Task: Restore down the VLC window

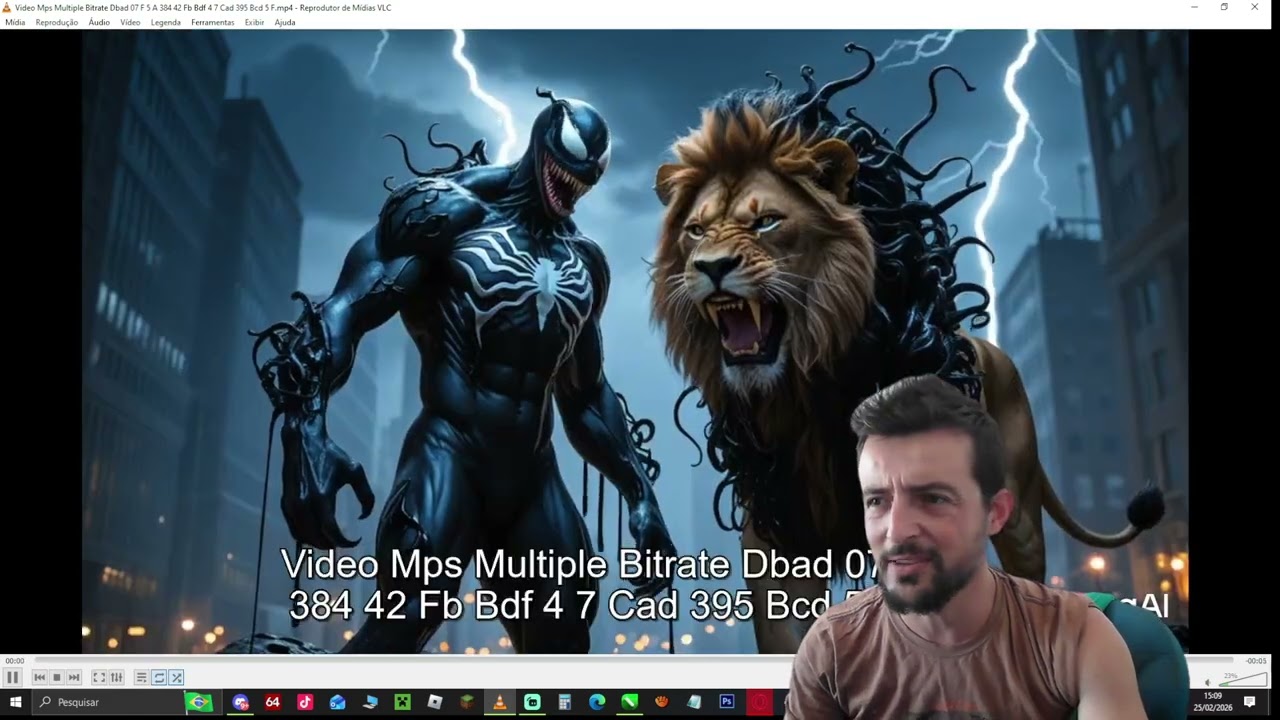Action: coord(1224,7)
